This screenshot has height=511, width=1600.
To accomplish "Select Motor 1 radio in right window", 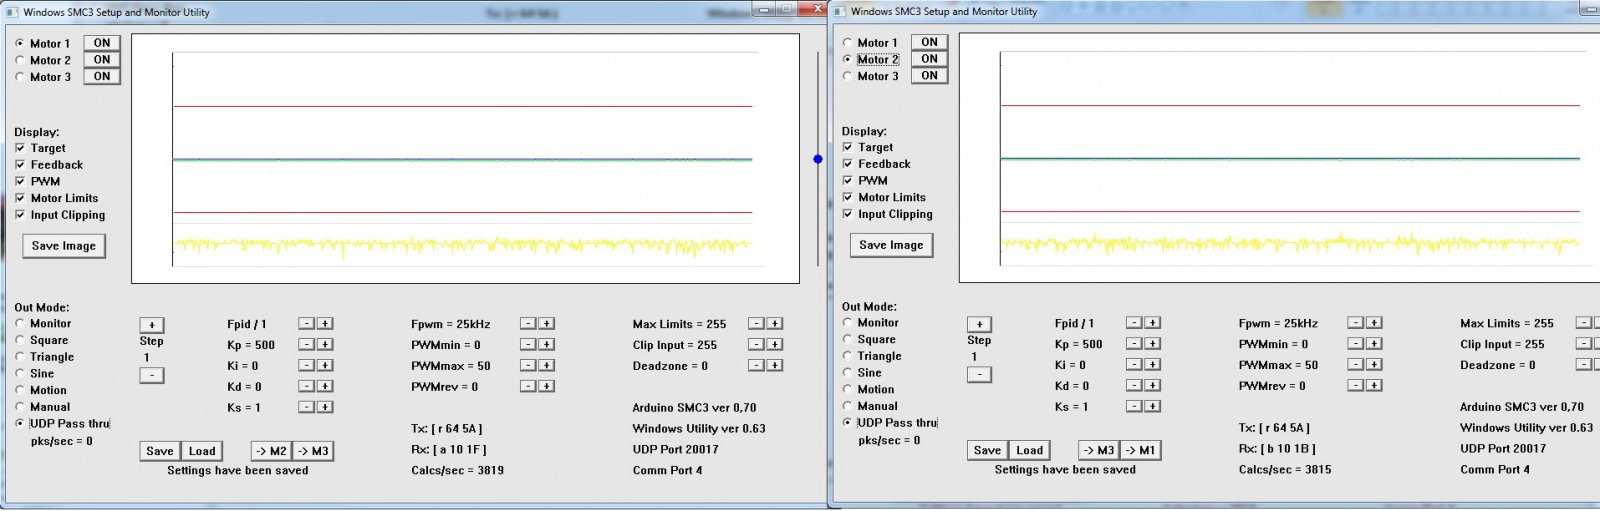I will [x=848, y=43].
